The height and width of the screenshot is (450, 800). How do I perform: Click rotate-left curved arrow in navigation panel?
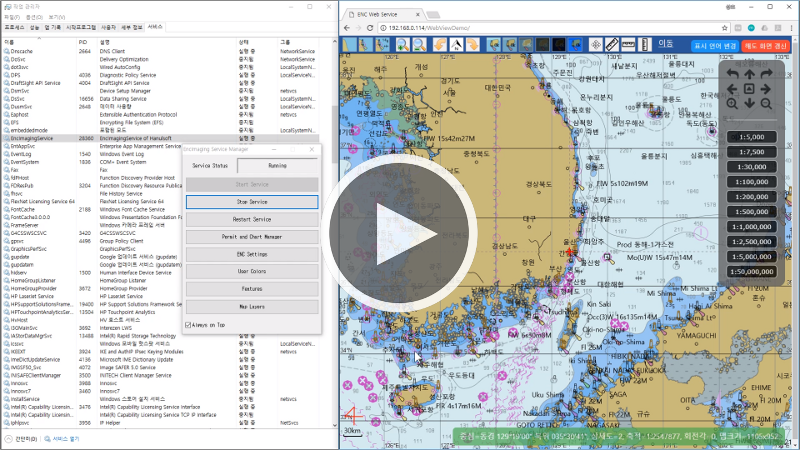pos(732,74)
